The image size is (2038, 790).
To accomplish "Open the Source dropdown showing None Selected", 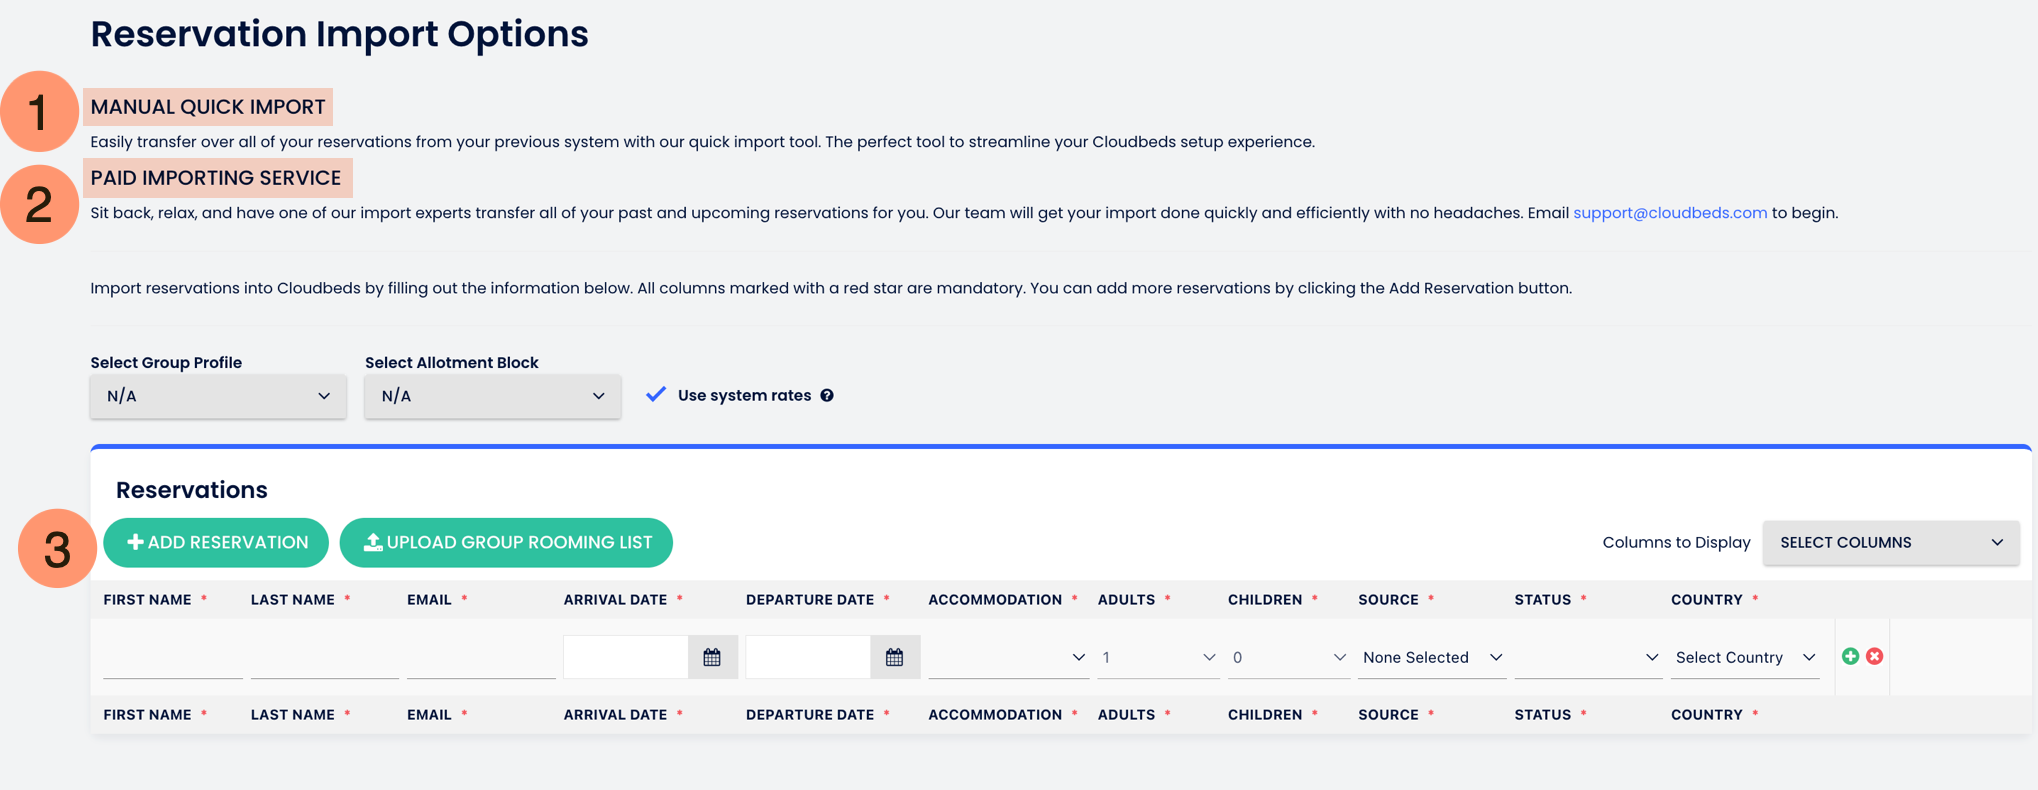I will tap(1431, 657).
